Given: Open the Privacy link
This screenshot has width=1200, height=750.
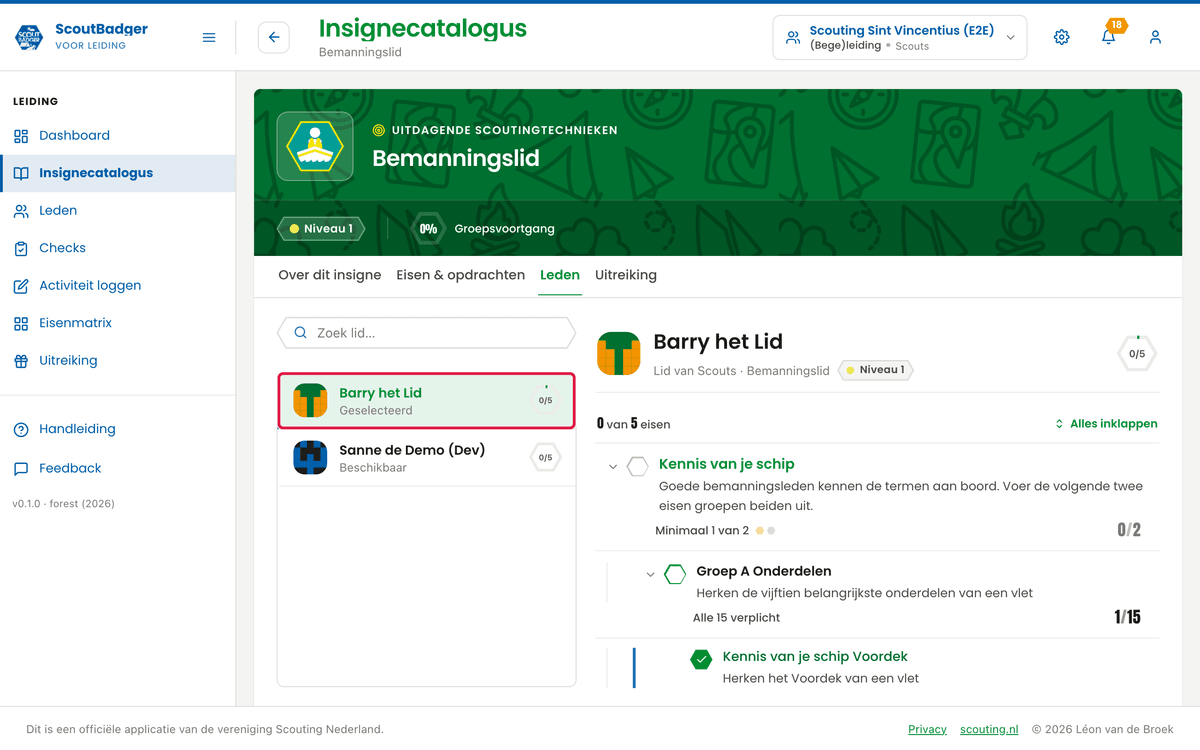Looking at the screenshot, I should [x=927, y=729].
